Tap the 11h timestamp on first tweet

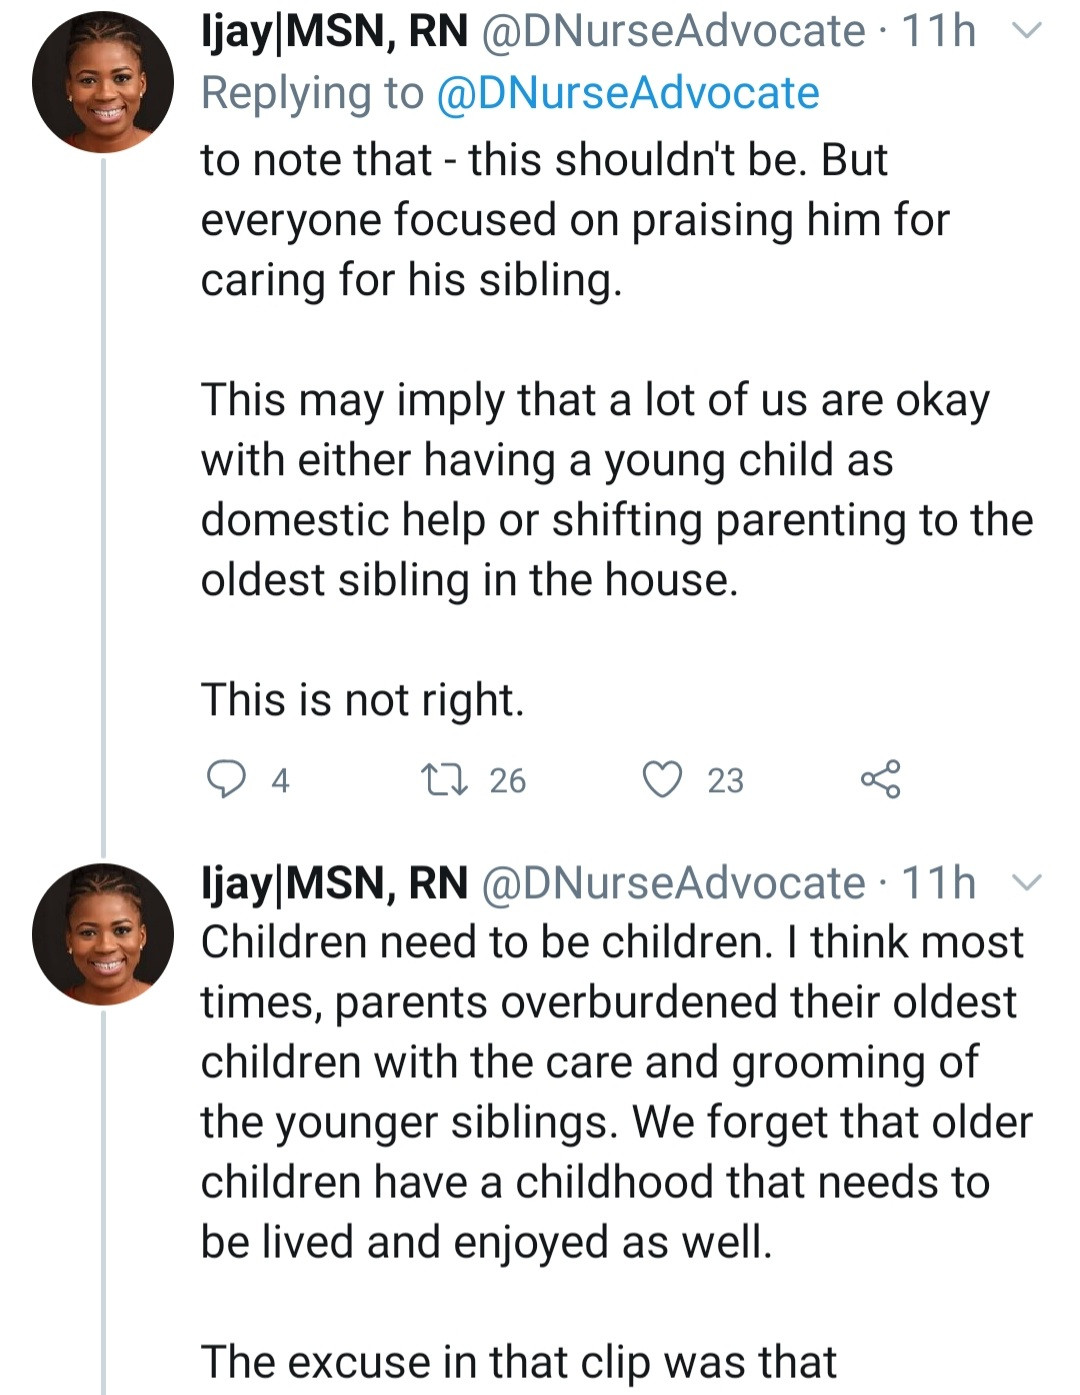click(938, 32)
